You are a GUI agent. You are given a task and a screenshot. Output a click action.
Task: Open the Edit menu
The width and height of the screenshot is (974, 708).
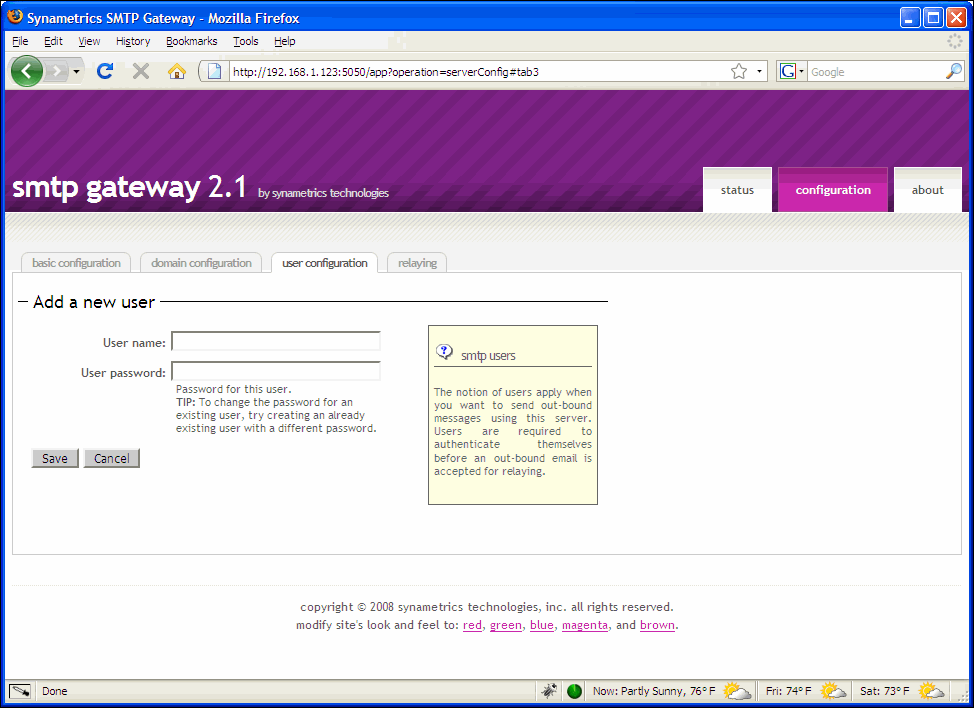pyautogui.click(x=53, y=41)
